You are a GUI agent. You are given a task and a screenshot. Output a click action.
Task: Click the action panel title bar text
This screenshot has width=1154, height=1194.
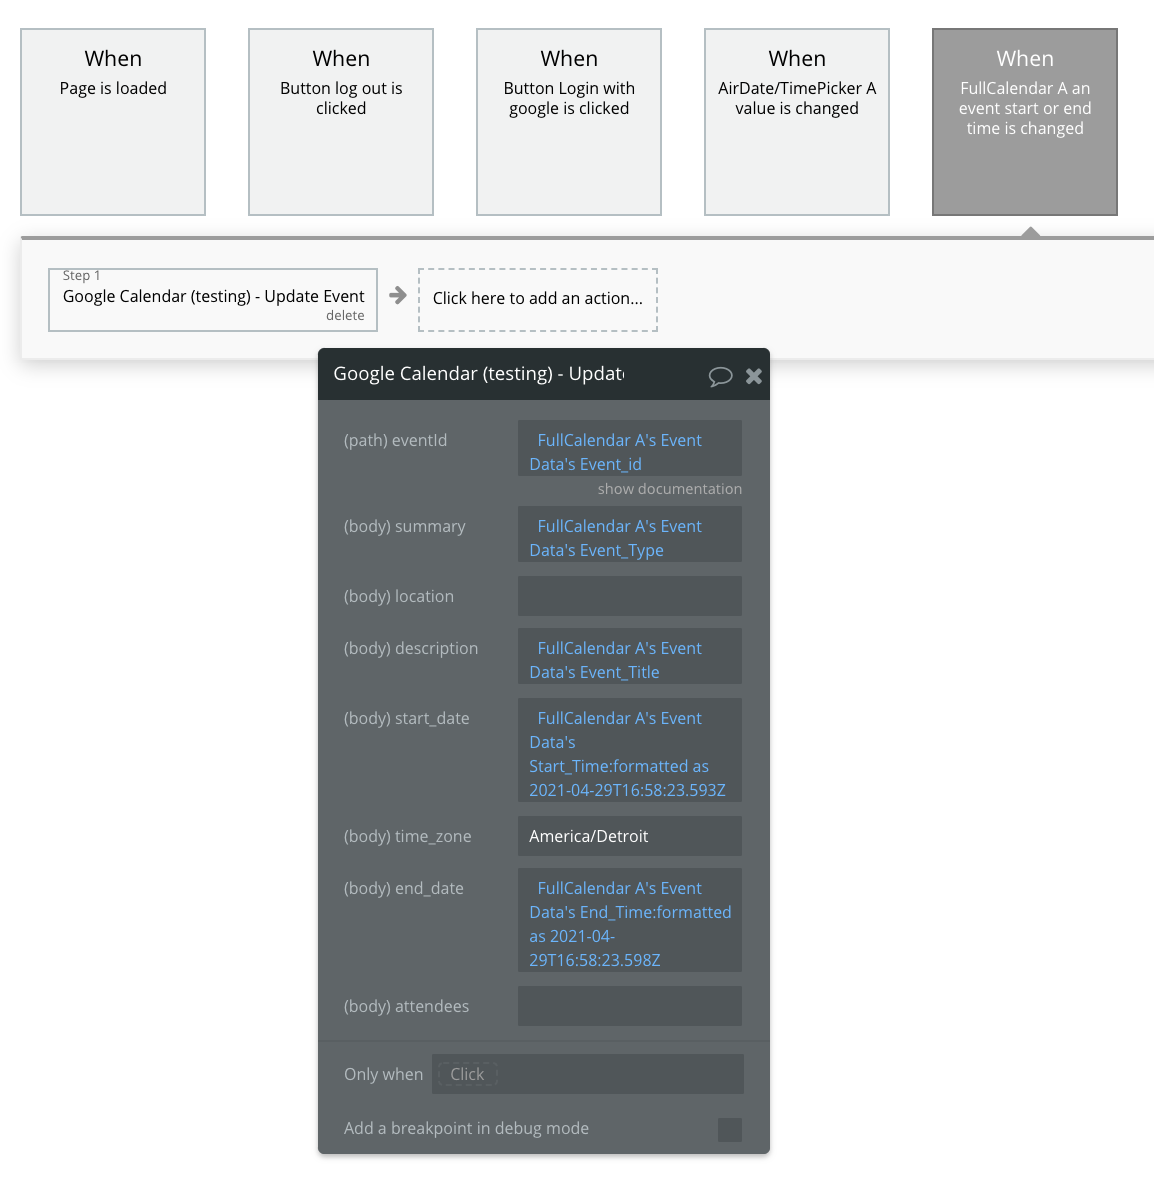click(478, 374)
